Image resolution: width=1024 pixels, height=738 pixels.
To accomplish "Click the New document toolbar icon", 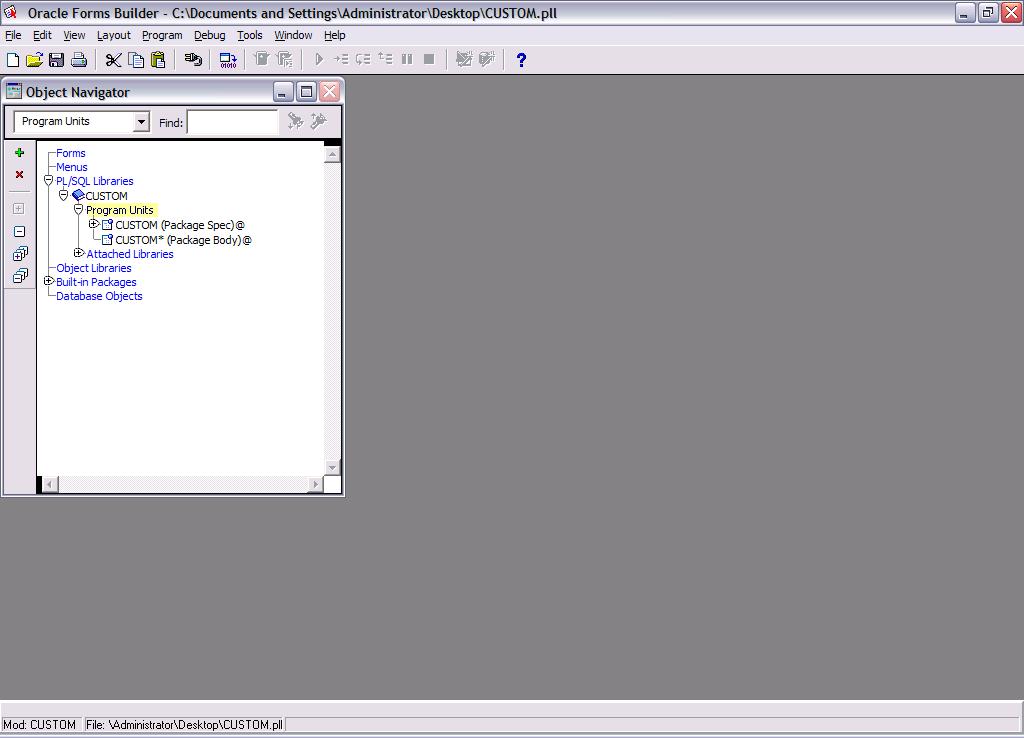I will point(13,60).
